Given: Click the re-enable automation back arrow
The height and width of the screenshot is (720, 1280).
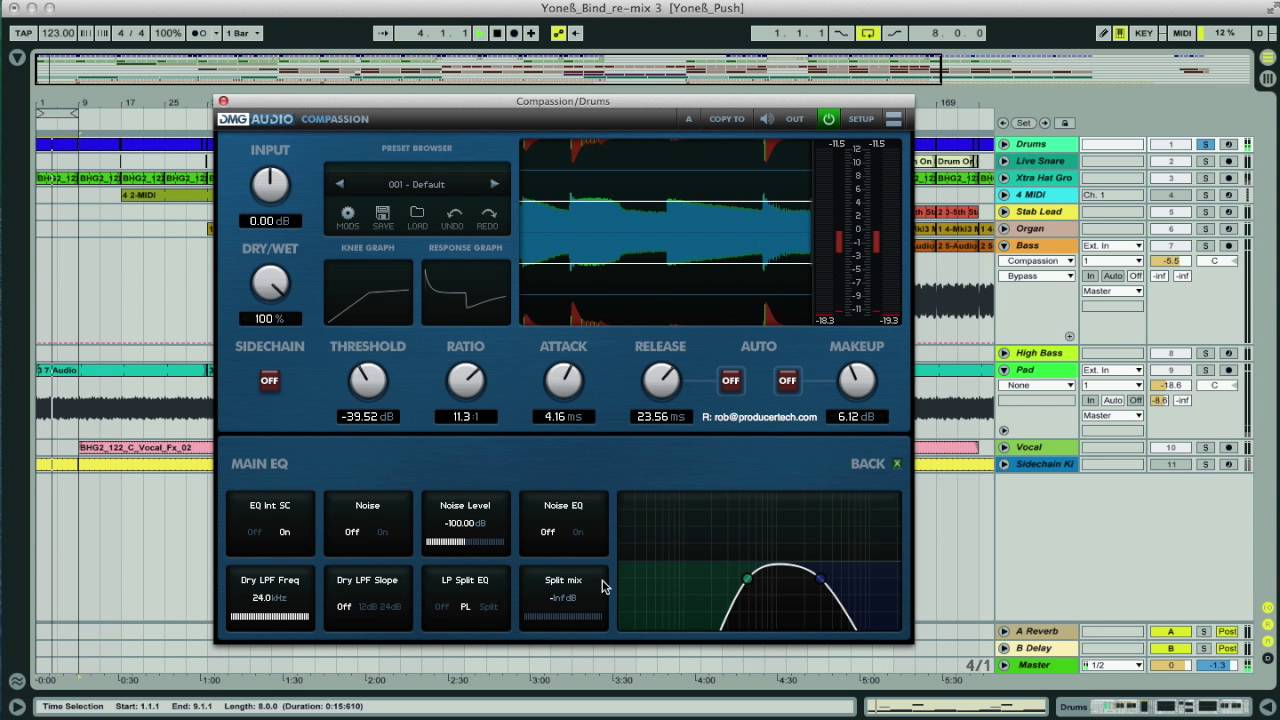Looking at the screenshot, I should 575,33.
